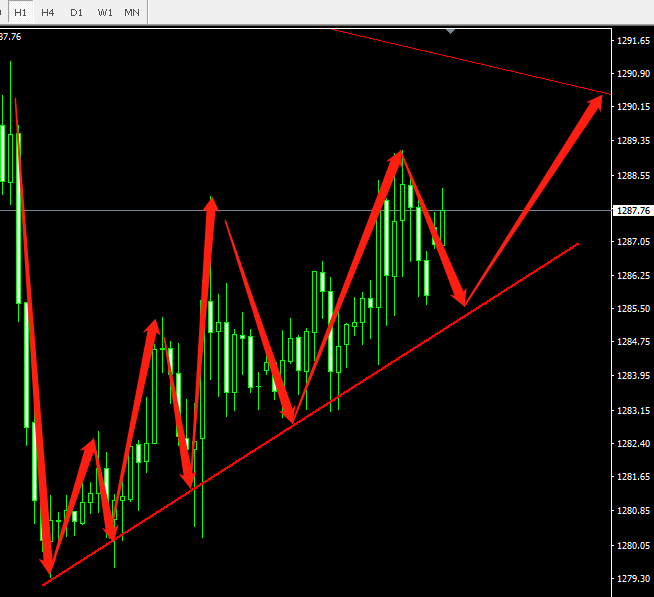Click the 1280.05 price scale value
Image resolution: width=654 pixels, height=597 pixels.
[633, 546]
